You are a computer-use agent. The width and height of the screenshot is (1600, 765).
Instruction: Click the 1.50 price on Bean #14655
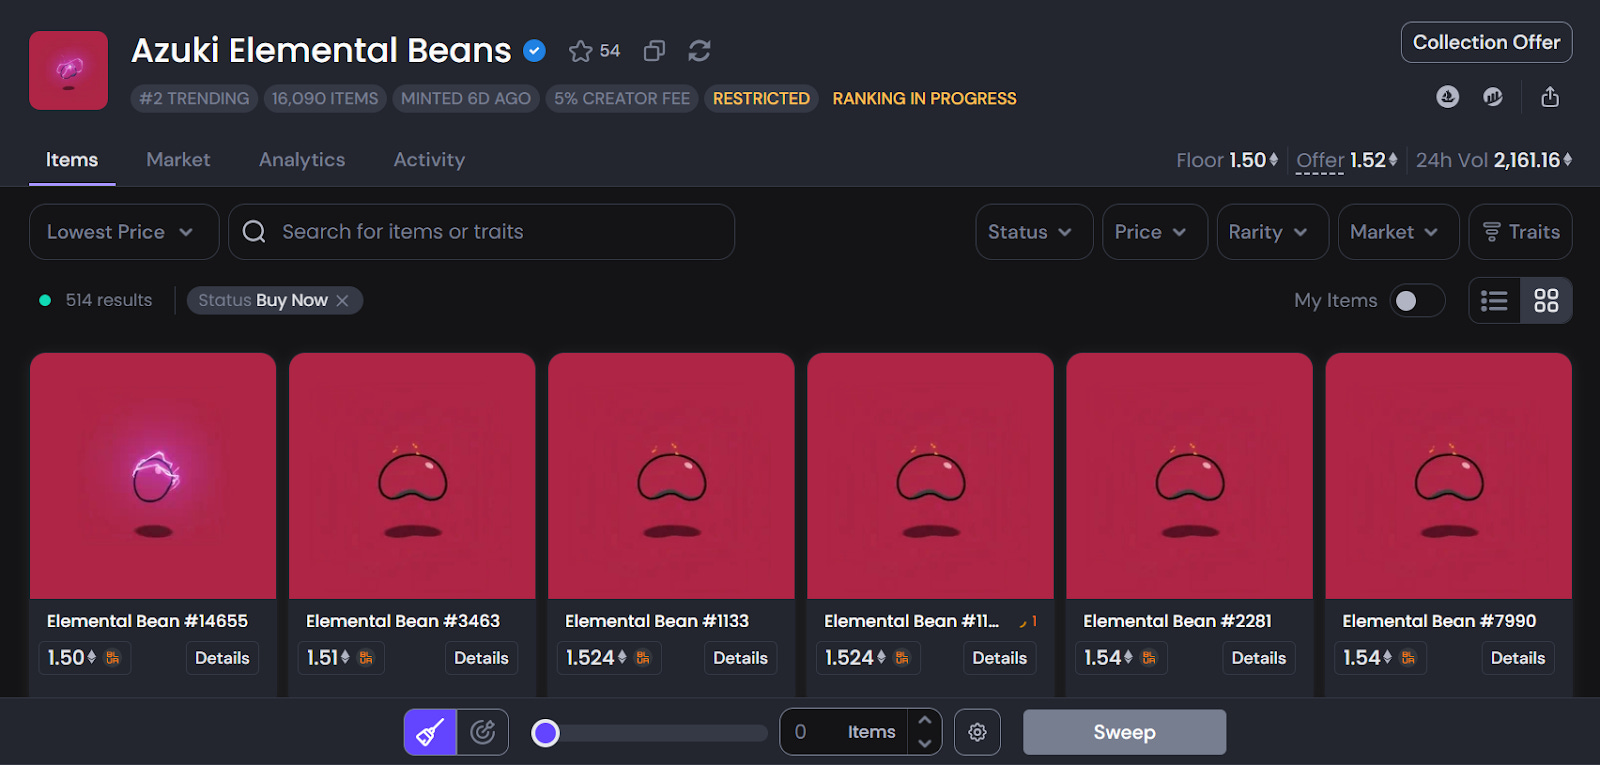click(72, 658)
